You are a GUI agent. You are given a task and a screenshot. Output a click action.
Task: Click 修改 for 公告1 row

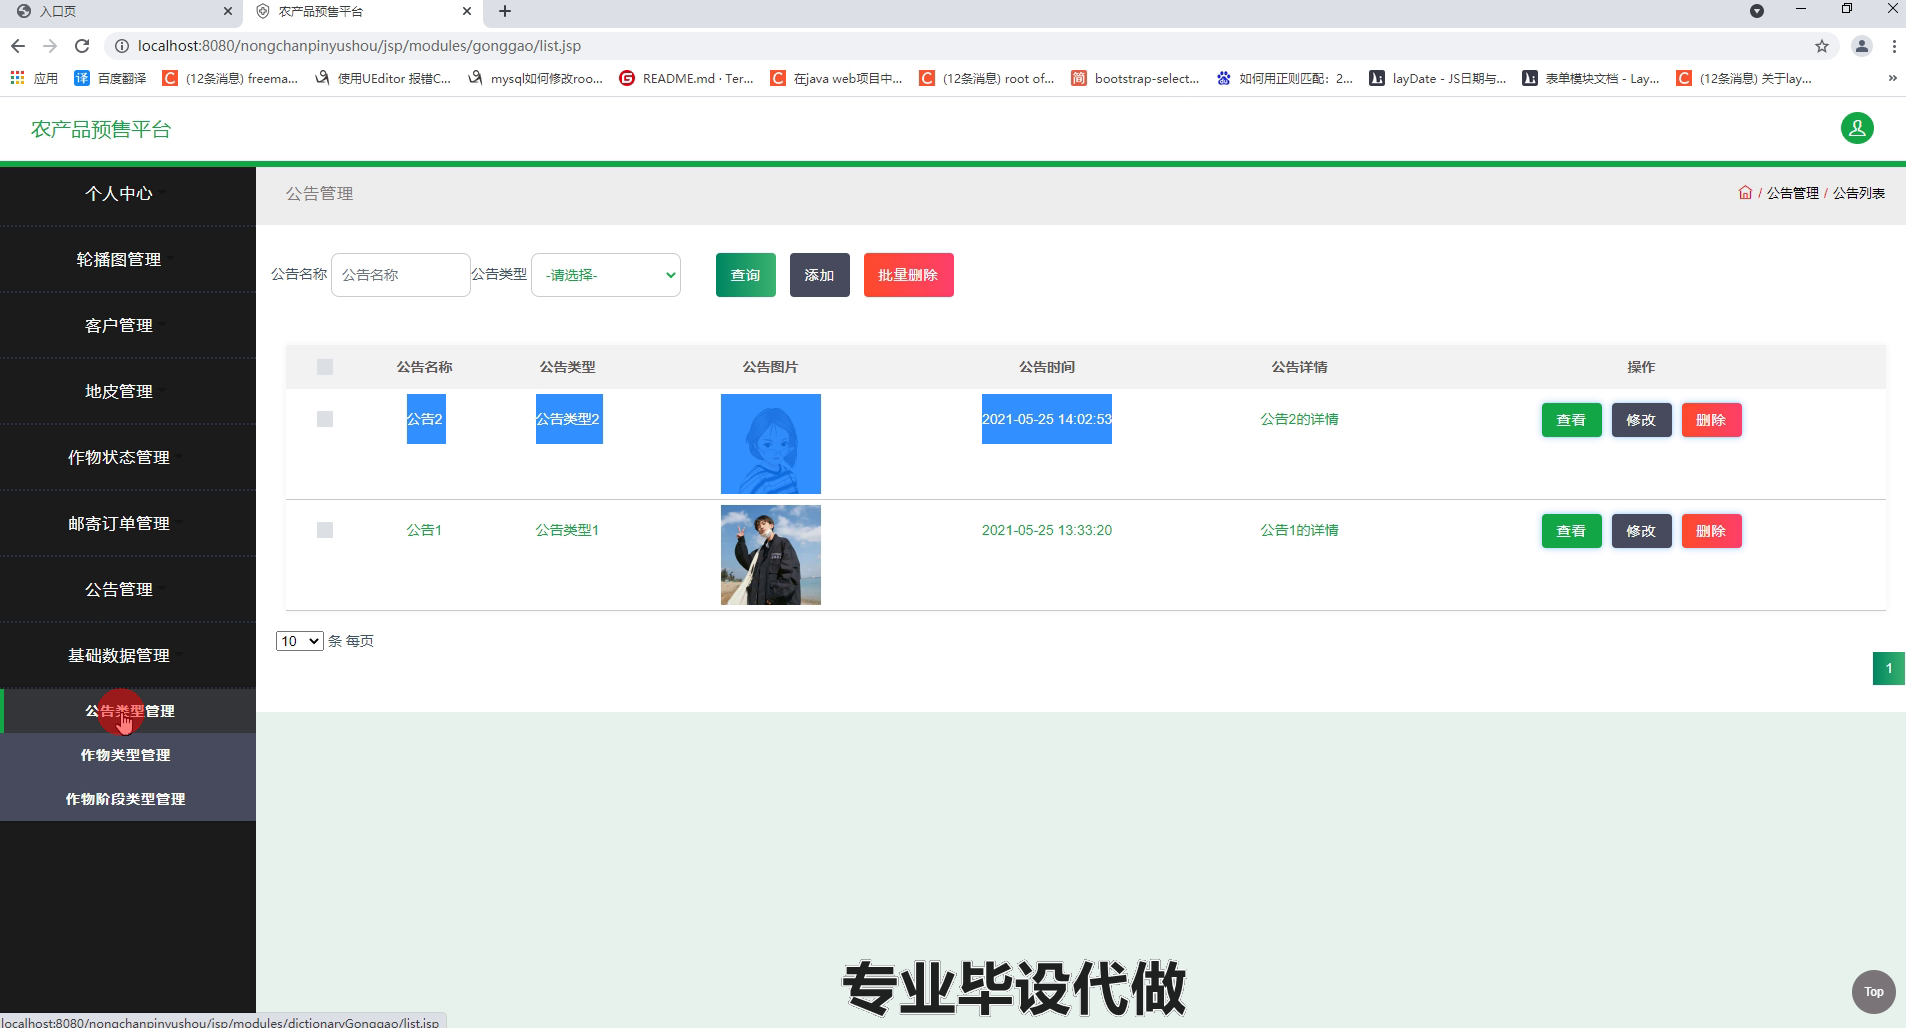point(1641,531)
